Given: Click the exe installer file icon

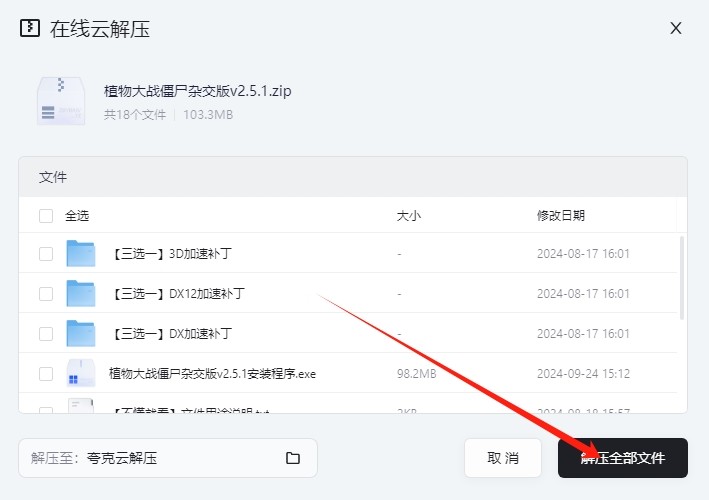Looking at the screenshot, I should [x=80, y=373].
